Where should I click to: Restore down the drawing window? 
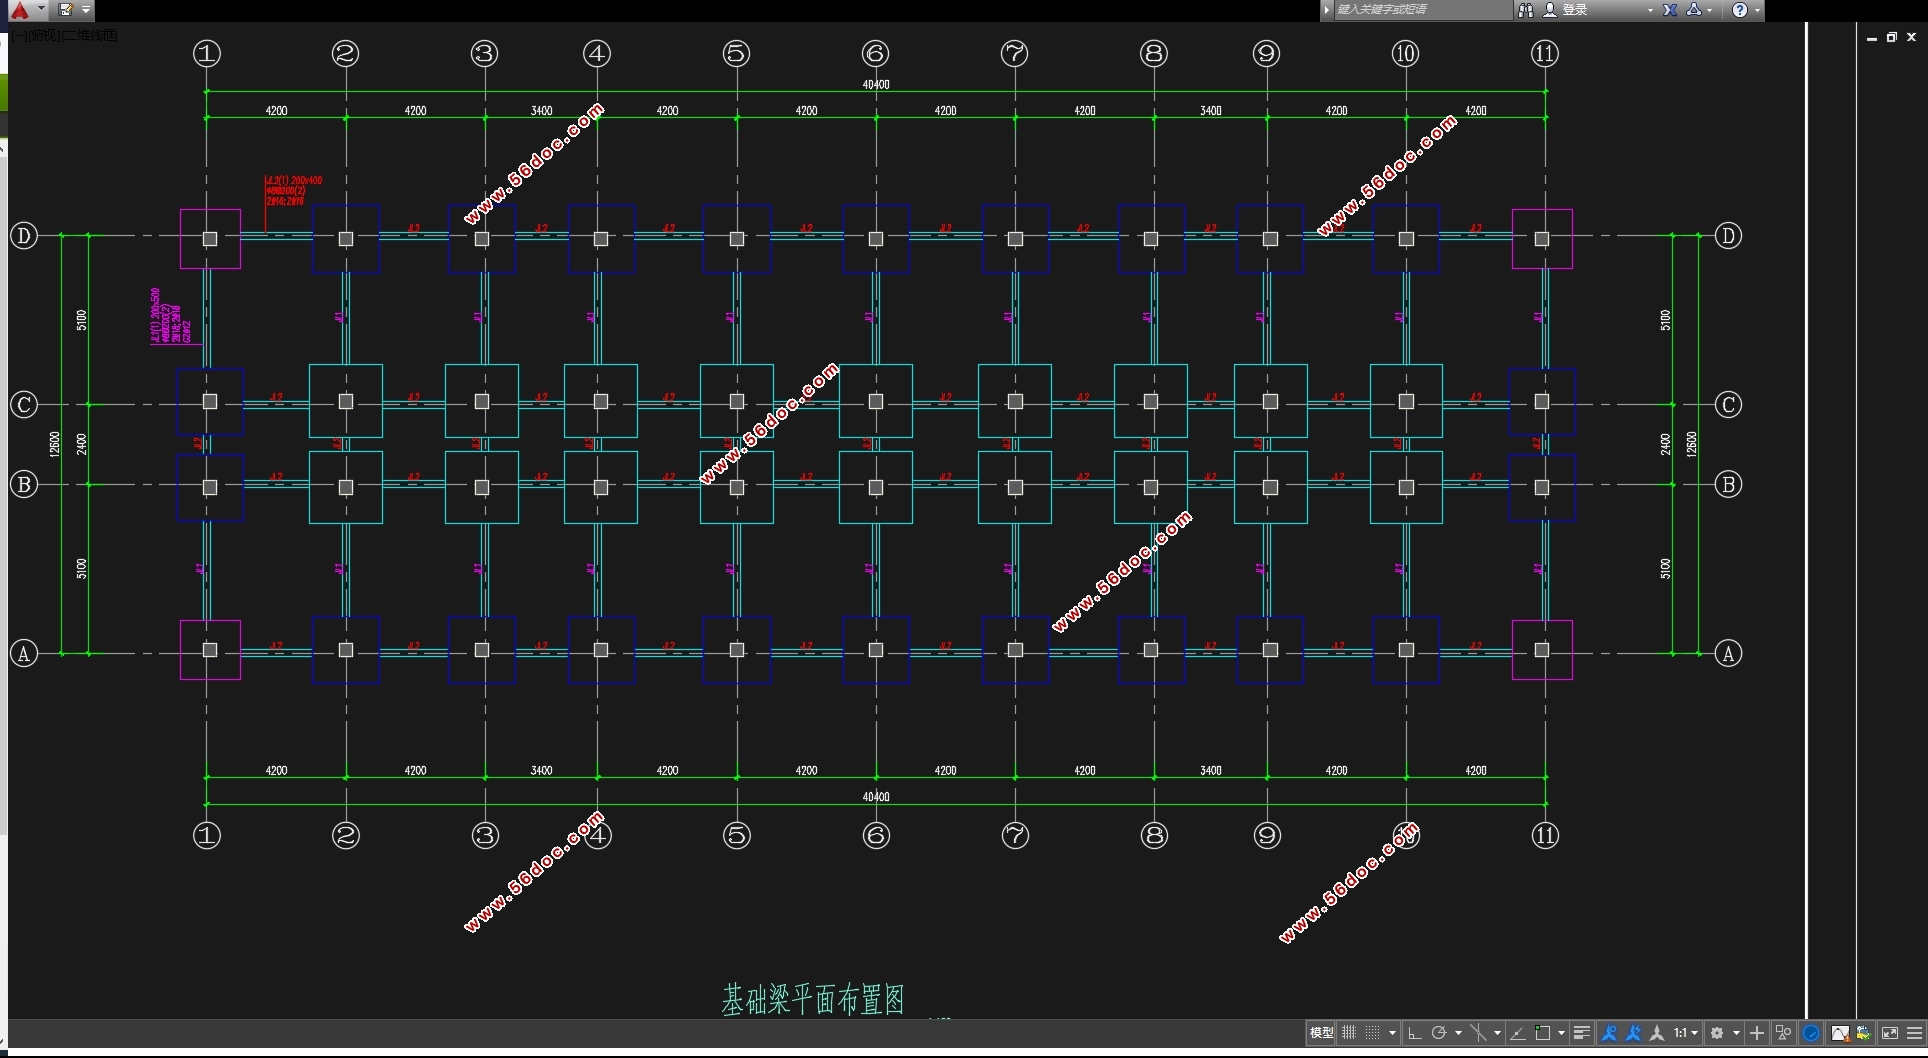(x=1892, y=37)
